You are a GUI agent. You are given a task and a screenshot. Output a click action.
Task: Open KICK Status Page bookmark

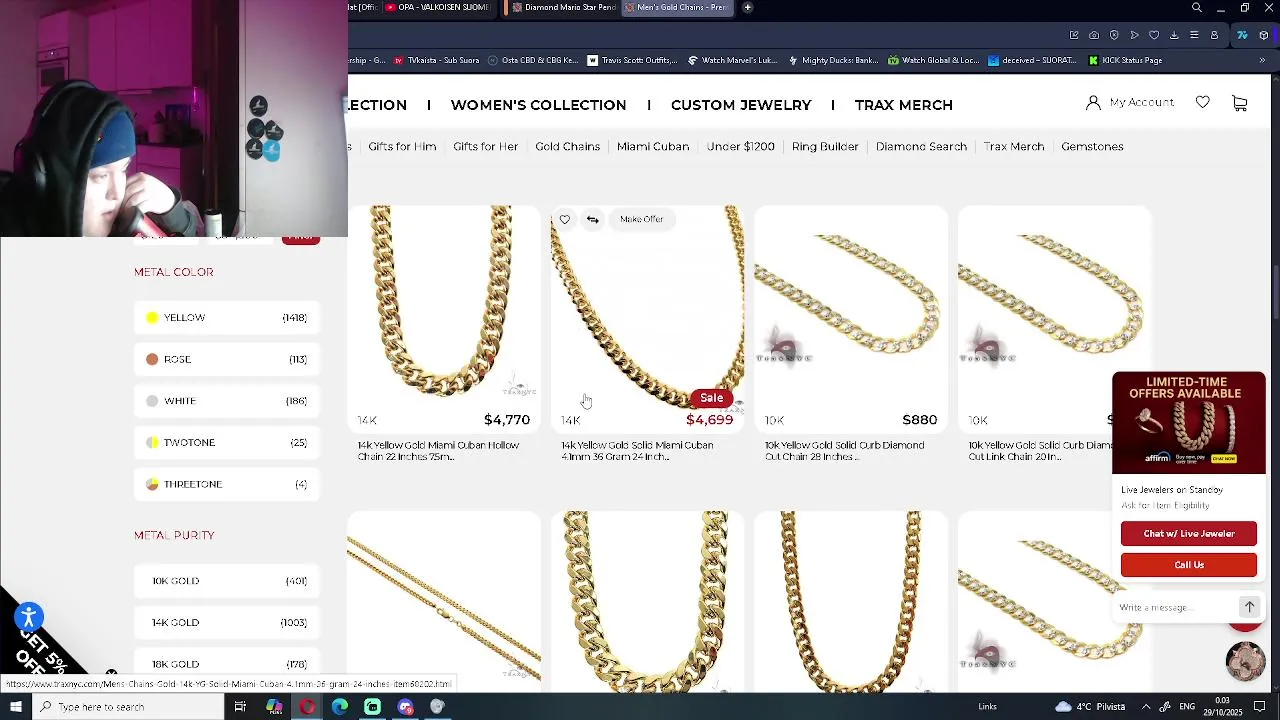point(1125,60)
